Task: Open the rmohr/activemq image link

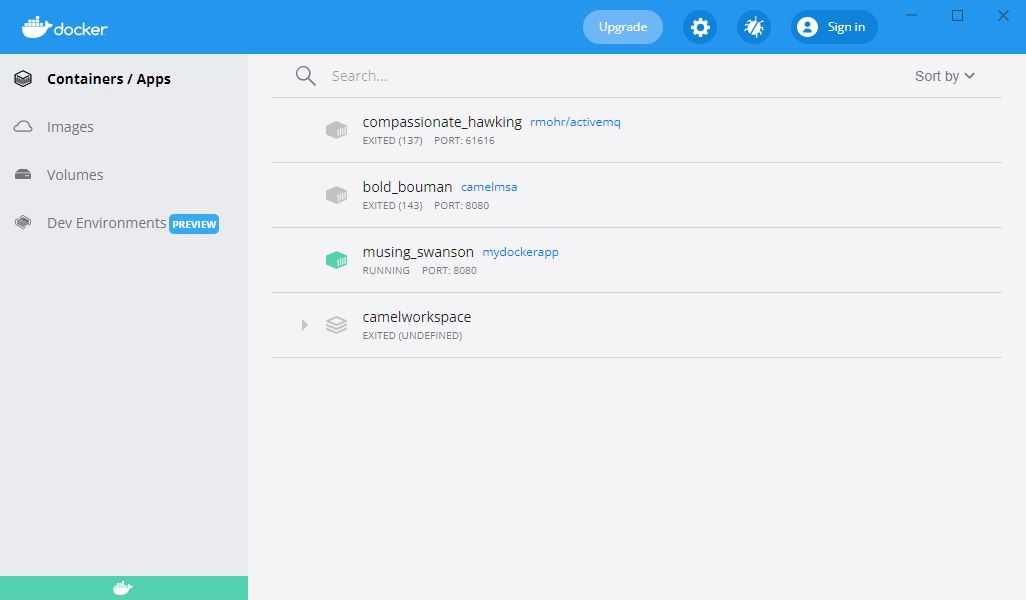Action: (x=575, y=122)
